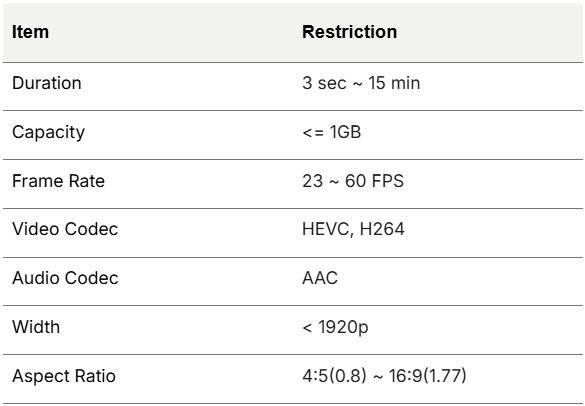Click the 15 min text in Duration row
This screenshot has height=406, width=585.
pos(394,83)
